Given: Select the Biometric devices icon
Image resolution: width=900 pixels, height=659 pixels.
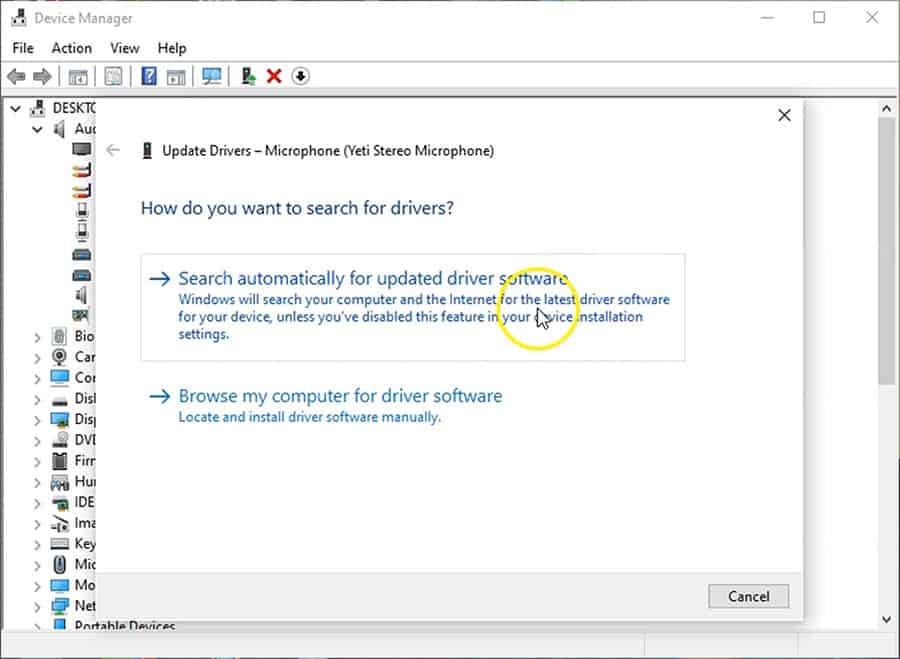Looking at the screenshot, I should [59, 336].
